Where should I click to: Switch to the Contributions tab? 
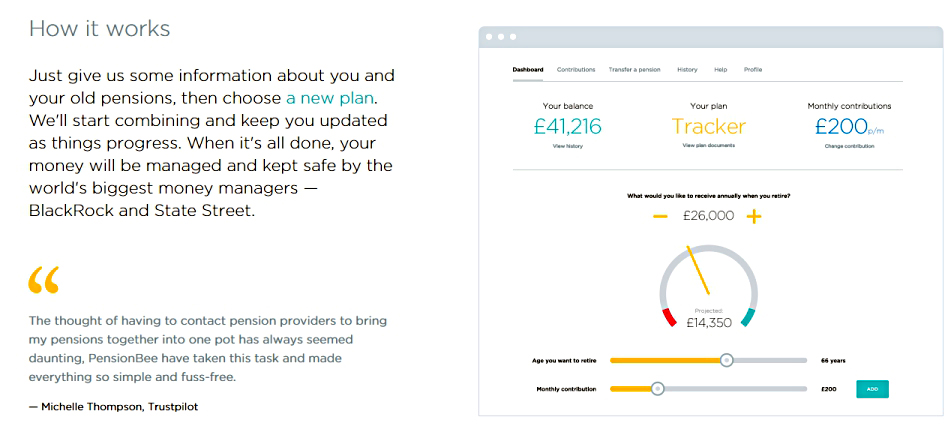click(x=576, y=70)
